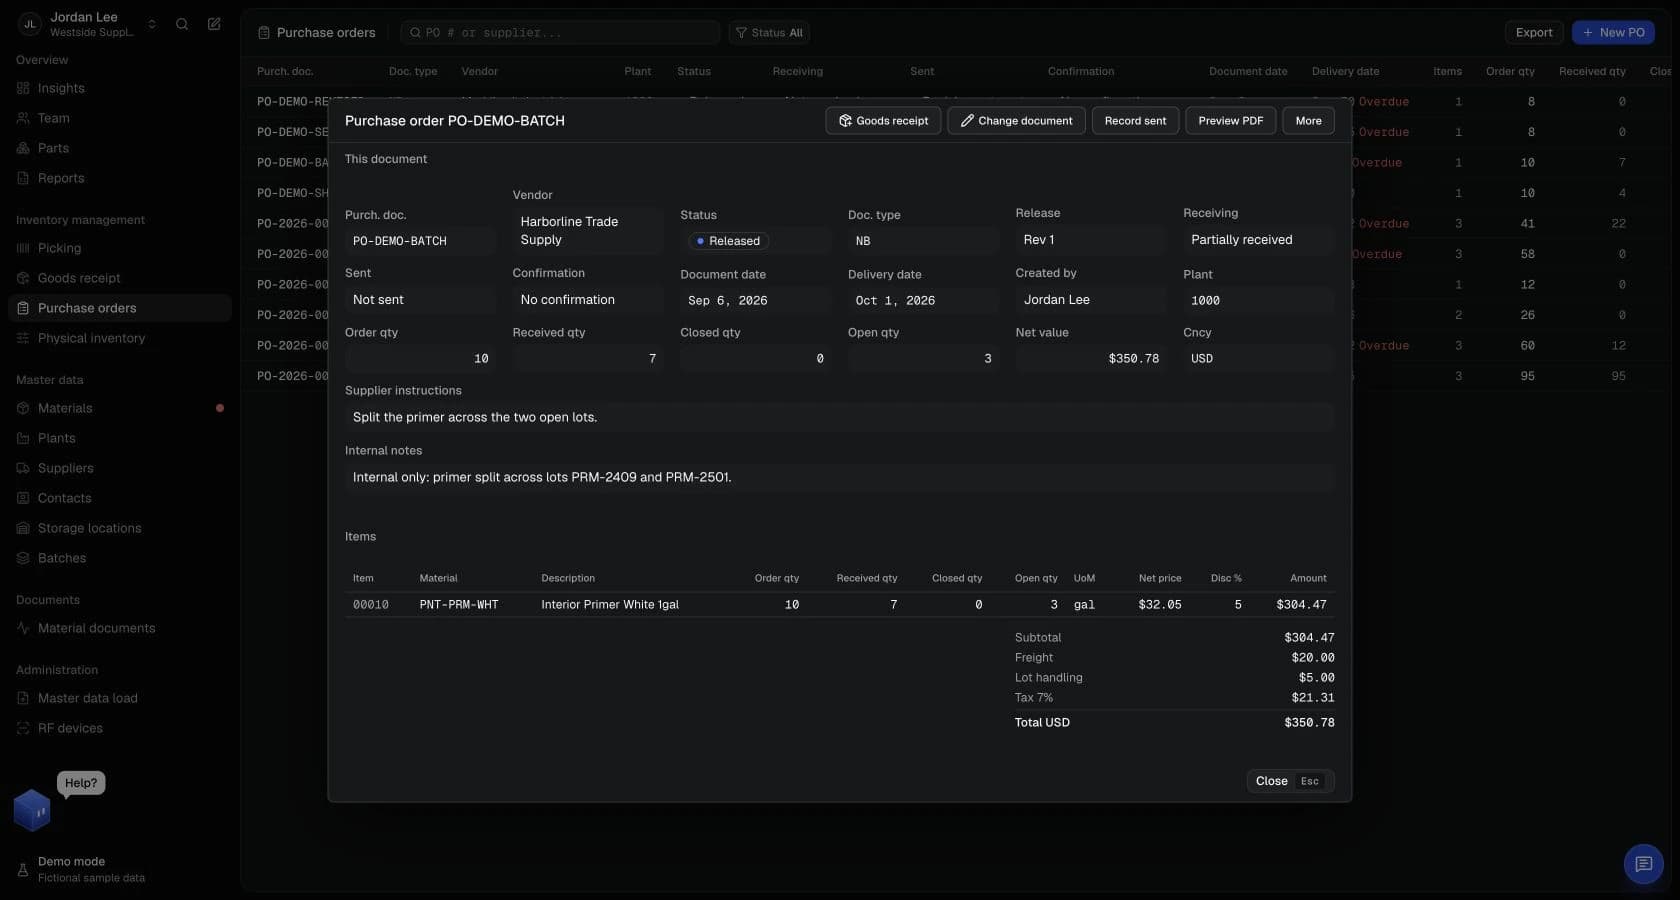Open Storage locations sidebar item
Image resolution: width=1680 pixels, height=900 pixels.
[120, 528]
